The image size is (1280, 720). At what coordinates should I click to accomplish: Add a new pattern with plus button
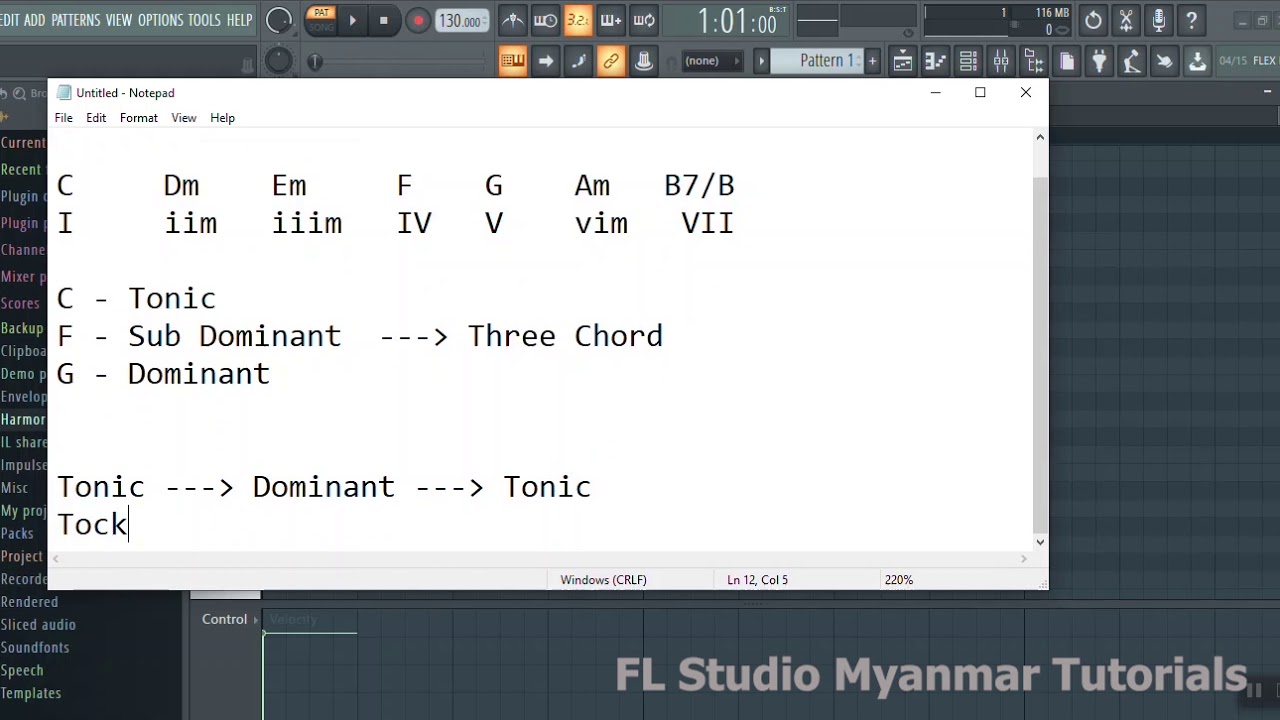point(872,61)
